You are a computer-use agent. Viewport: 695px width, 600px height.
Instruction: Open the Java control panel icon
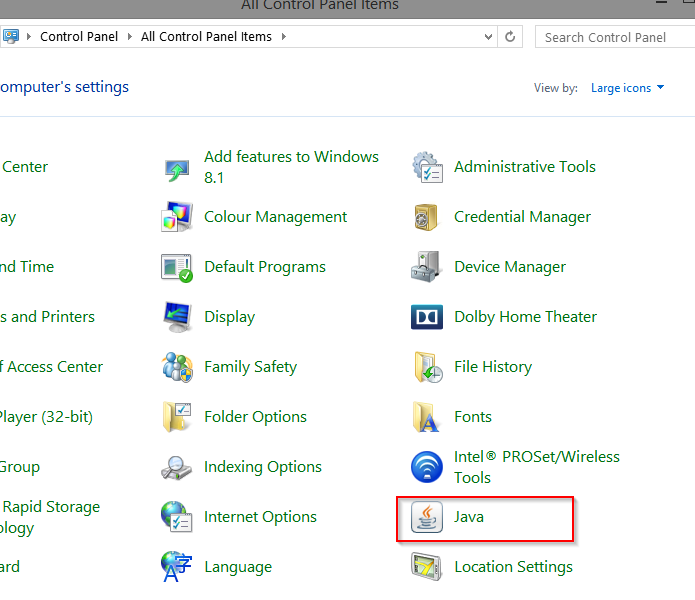pos(427,517)
